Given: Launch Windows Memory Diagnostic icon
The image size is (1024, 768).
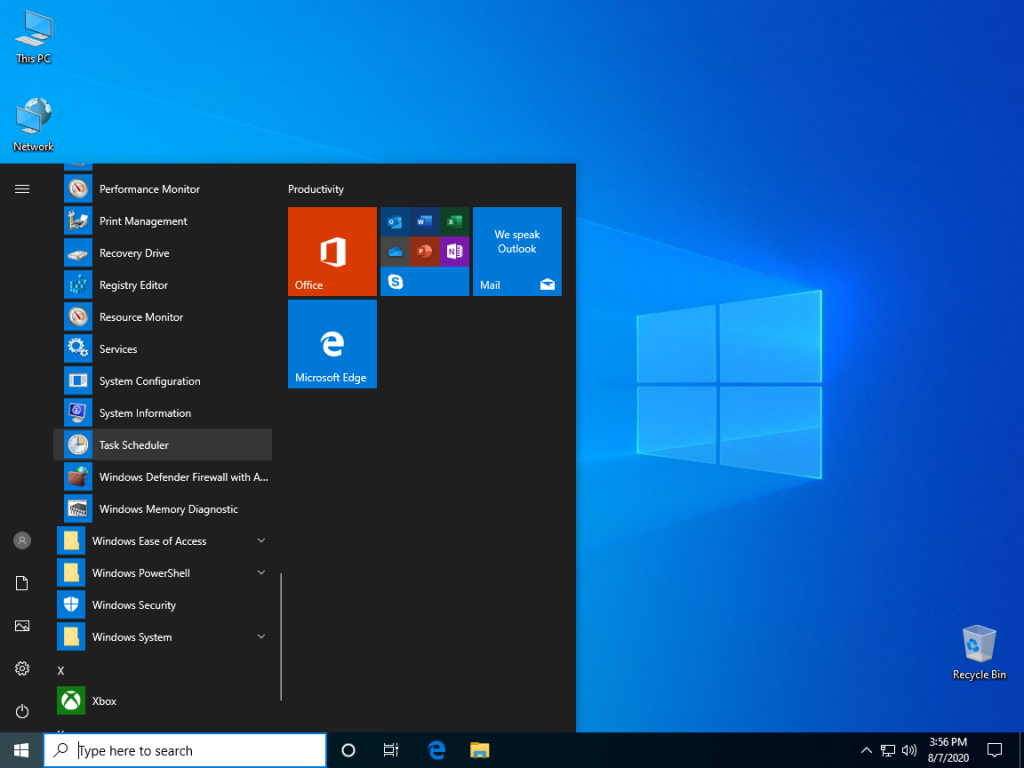Looking at the screenshot, I should point(78,509).
